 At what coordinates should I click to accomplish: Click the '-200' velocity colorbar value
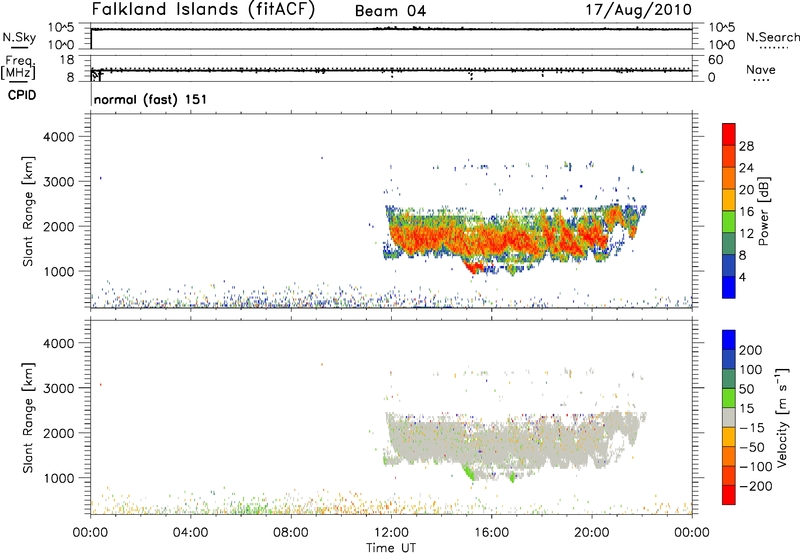pos(756,486)
